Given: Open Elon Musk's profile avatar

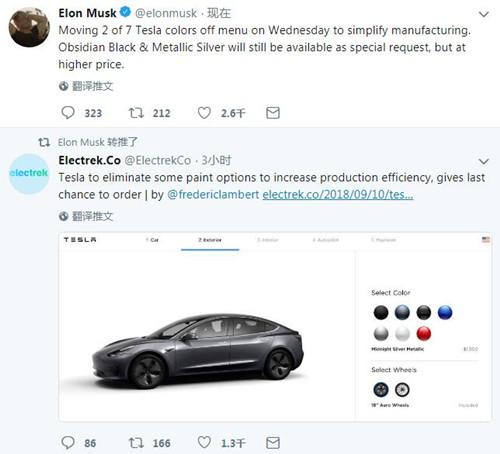Looking at the screenshot, I should pos(29,27).
